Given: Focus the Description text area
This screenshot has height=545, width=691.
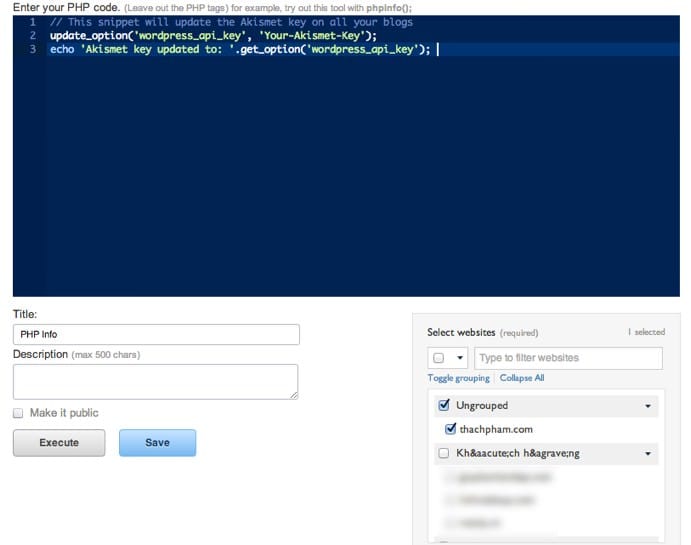Looking at the screenshot, I should point(156,382).
